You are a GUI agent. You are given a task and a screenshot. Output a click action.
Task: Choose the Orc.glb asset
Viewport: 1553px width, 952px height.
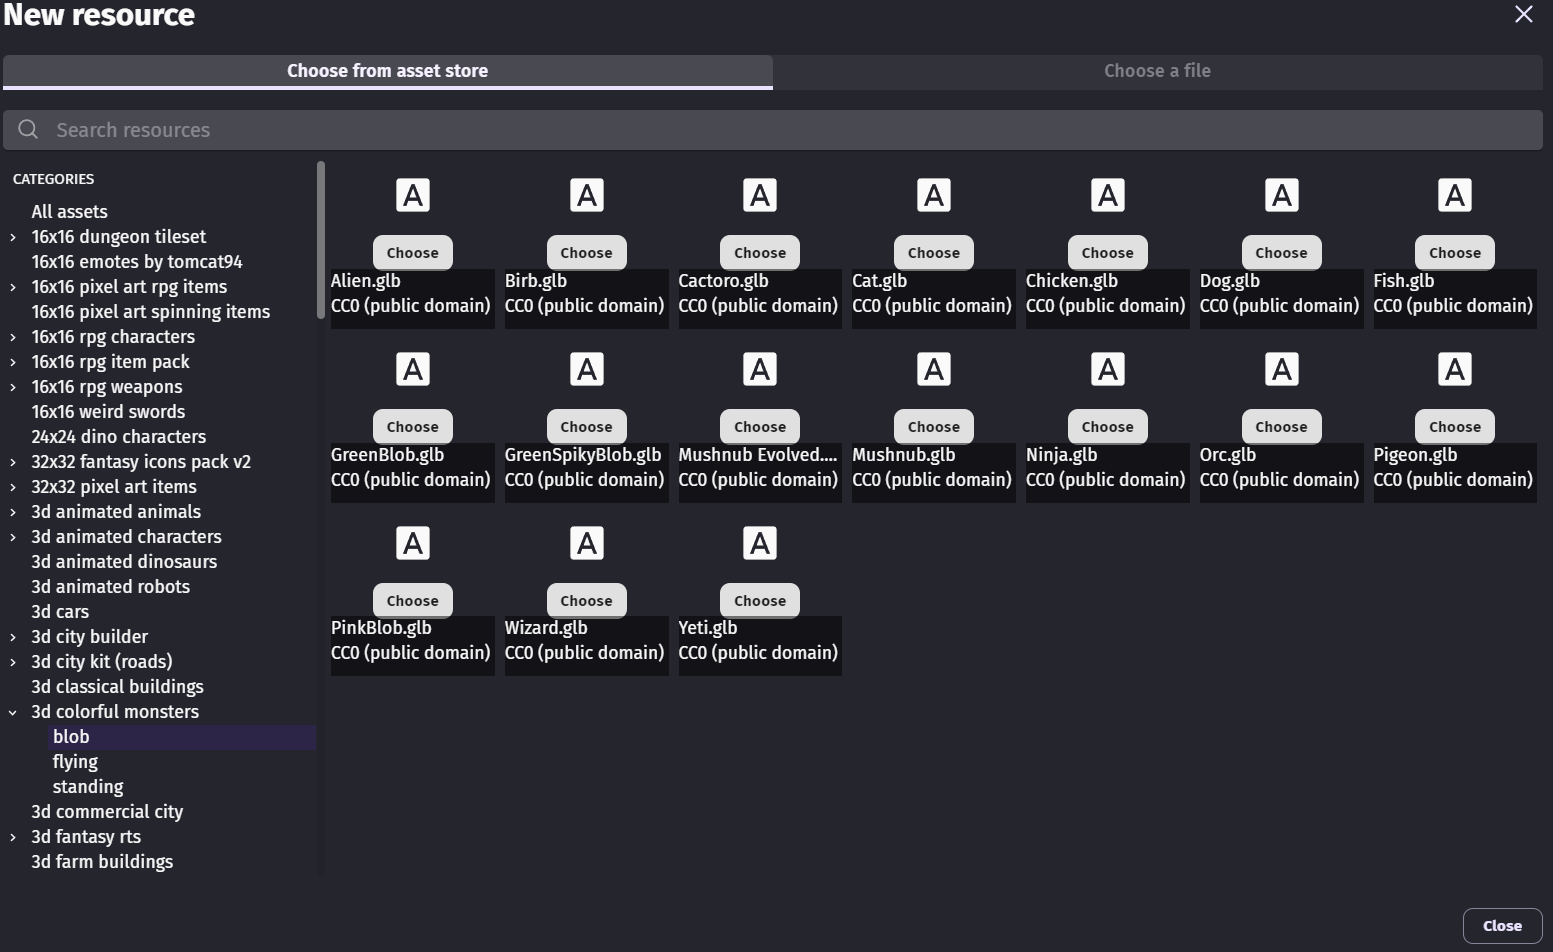tap(1281, 427)
